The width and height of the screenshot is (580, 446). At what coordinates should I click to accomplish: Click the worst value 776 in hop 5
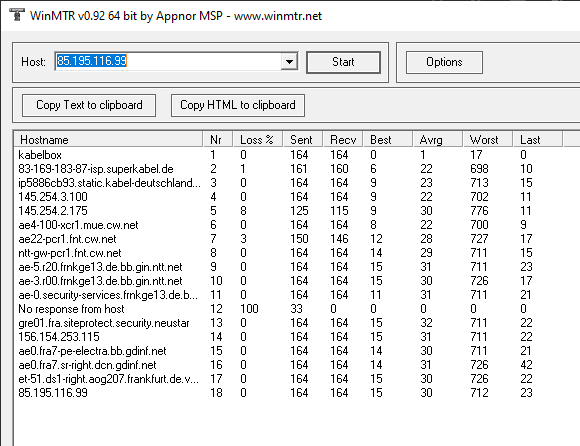pos(479,211)
